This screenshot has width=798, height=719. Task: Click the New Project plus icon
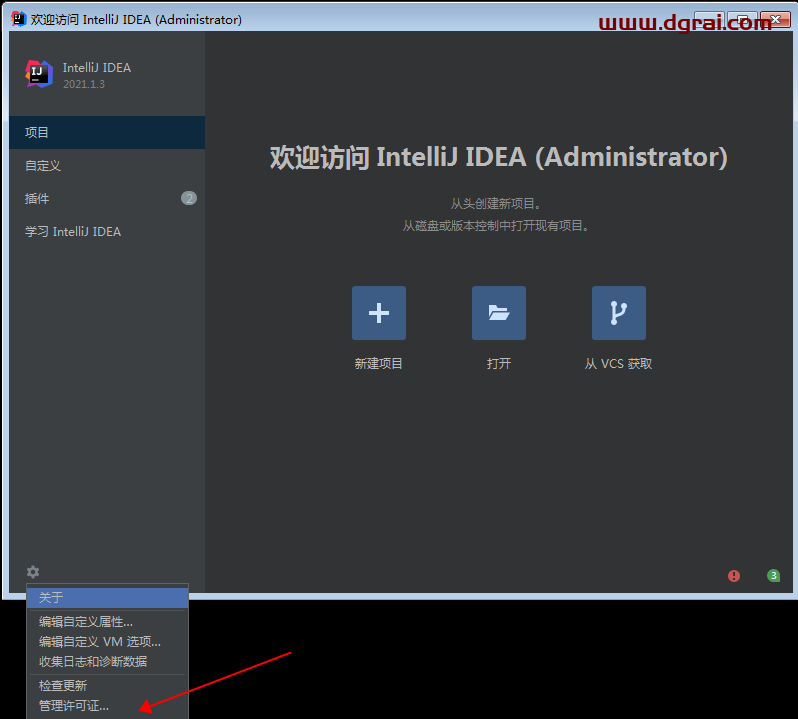pyautogui.click(x=379, y=313)
